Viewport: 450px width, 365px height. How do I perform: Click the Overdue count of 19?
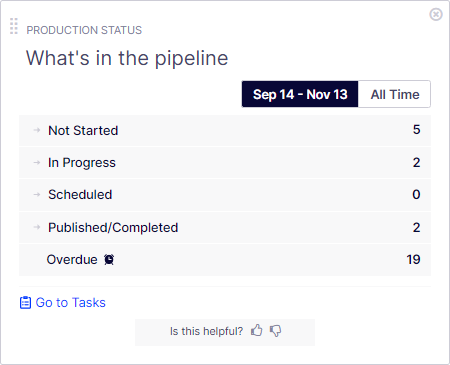413,260
